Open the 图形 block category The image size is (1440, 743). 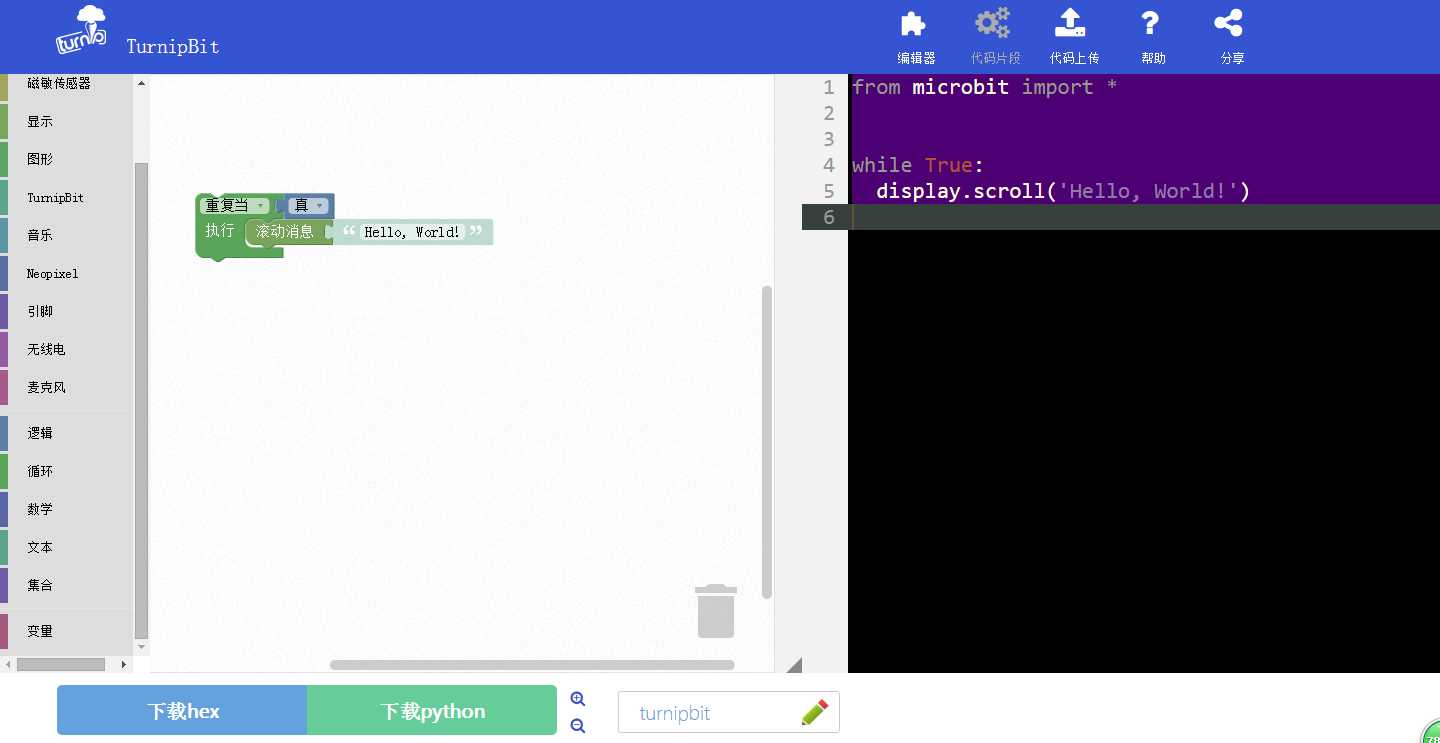tap(66, 159)
